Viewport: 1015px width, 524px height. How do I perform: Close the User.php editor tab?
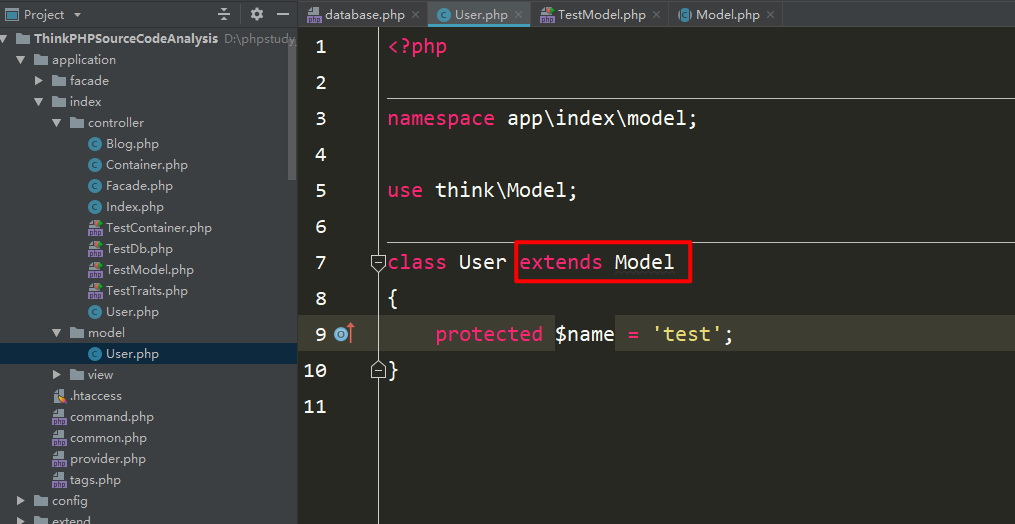click(519, 15)
